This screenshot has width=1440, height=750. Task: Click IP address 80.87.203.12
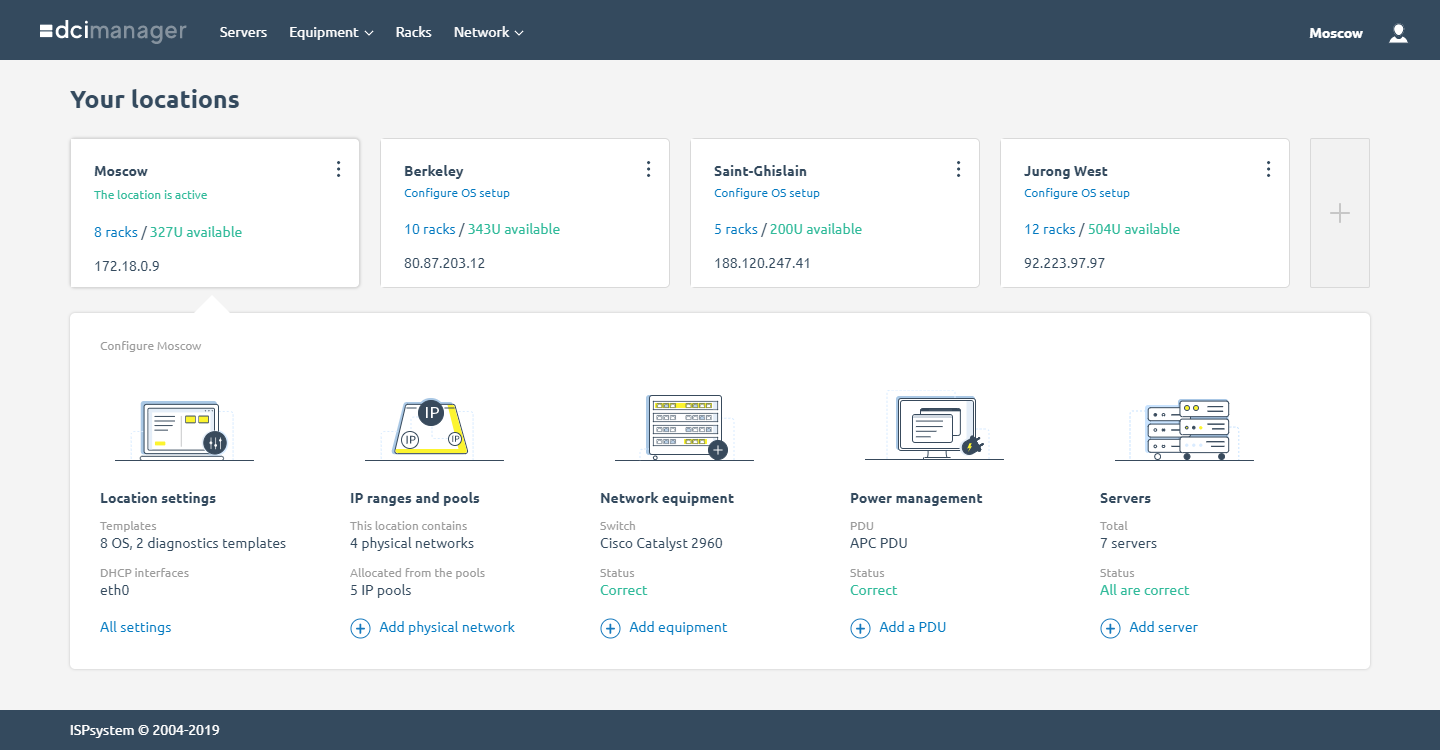[444, 263]
